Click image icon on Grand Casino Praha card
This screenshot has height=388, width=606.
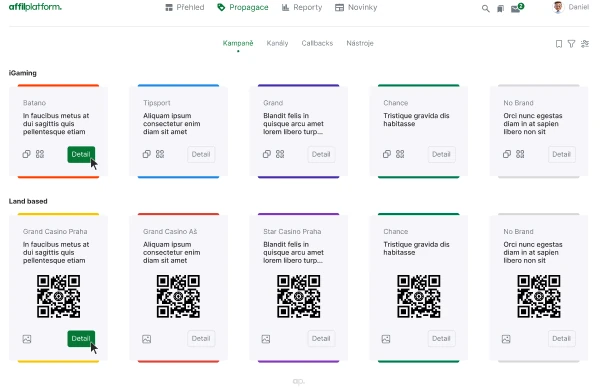tap(27, 339)
